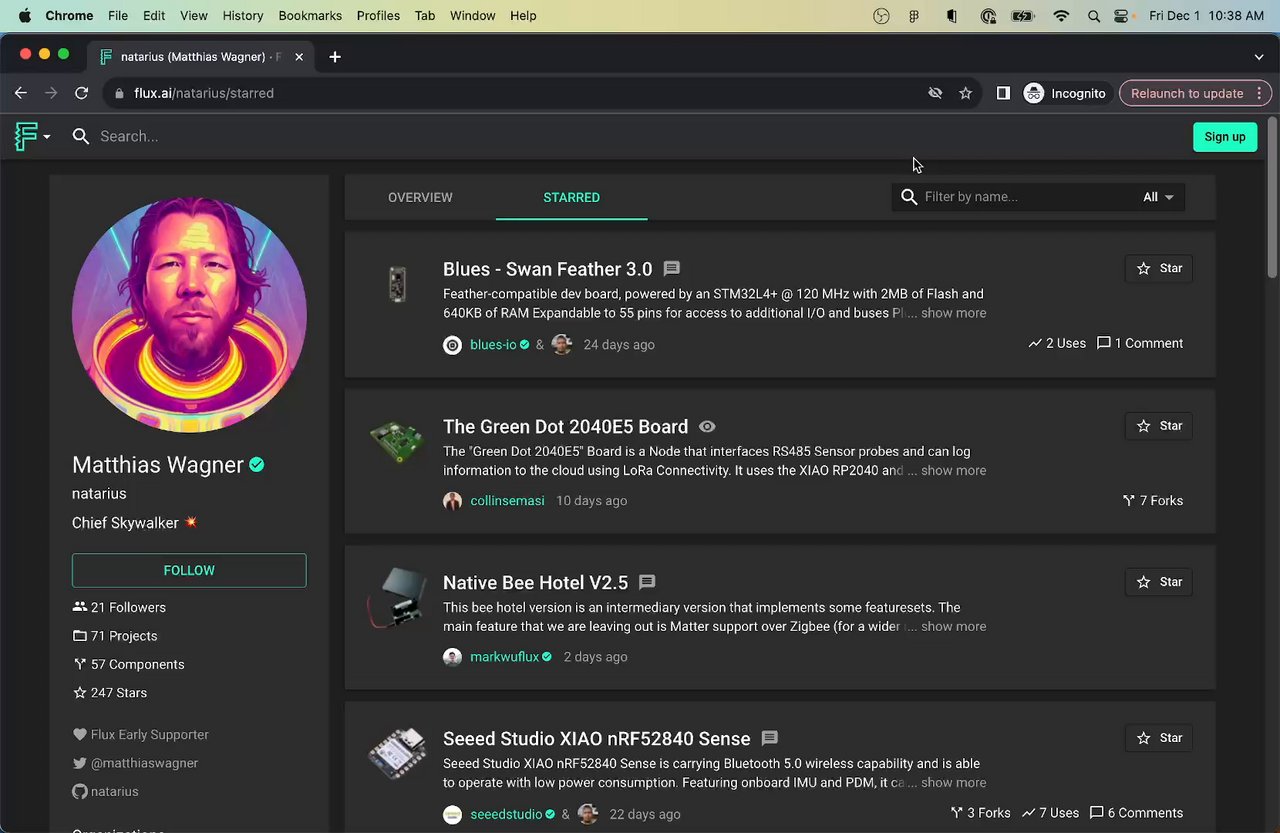Viewport: 1280px width, 833px height.
Task: Bookmark page with address bar star
Action: (x=965, y=93)
